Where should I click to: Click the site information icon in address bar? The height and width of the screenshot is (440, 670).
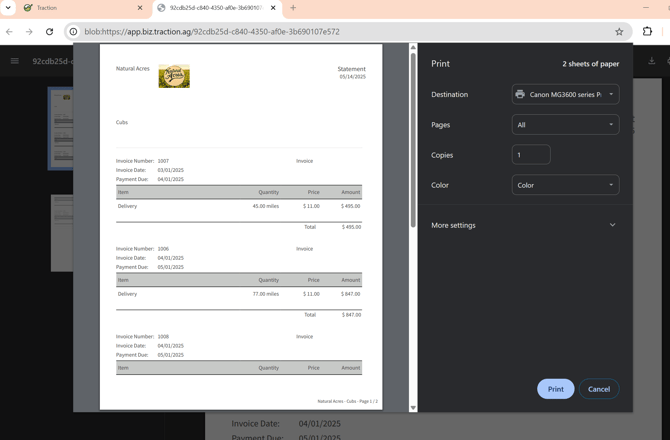point(73,32)
